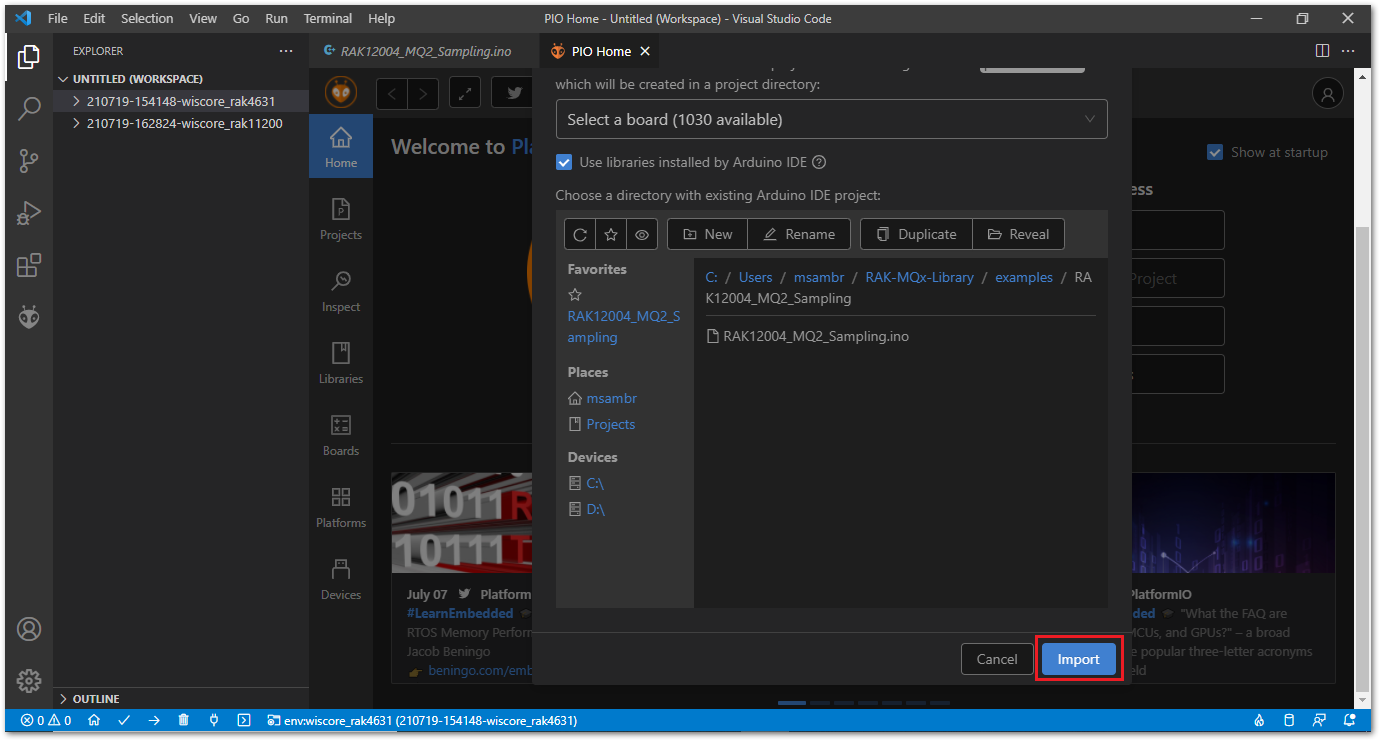This screenshot has width=1380, height=741.
Task: Click the help icon beside Arduino libraries option
Action: point(819,162)
